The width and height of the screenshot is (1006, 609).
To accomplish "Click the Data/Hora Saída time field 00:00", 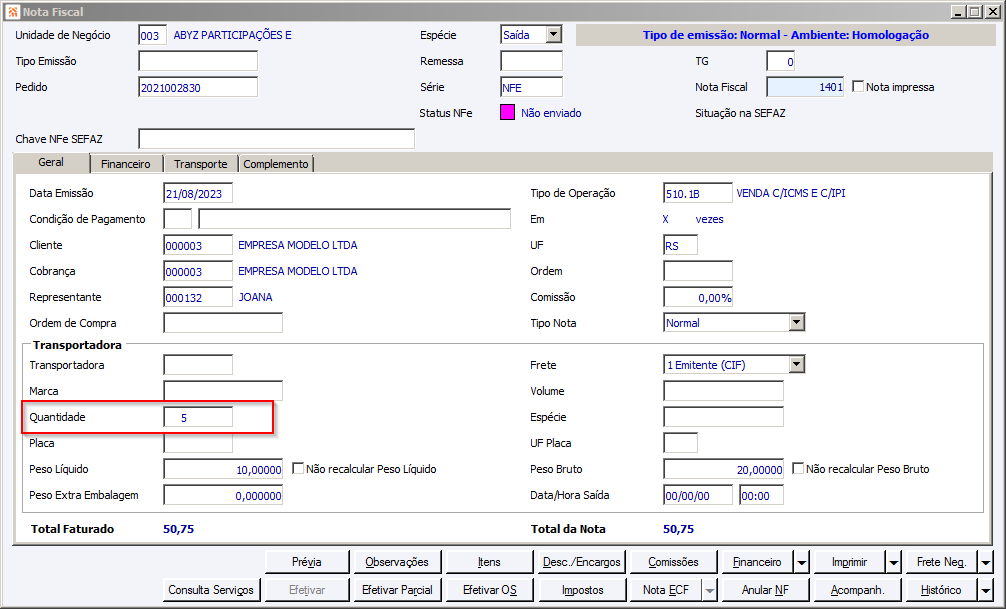I will click(x=761, y=495).
